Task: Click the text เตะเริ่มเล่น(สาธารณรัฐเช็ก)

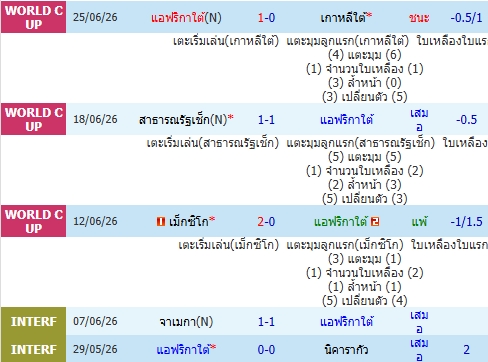Action: pos(213,143)
